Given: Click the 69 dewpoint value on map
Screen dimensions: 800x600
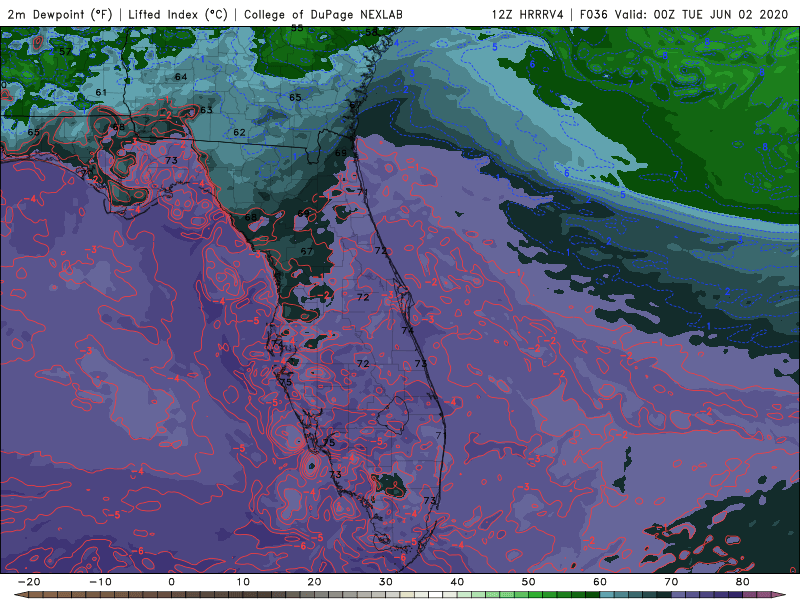Looking at the screenshot, I should coord(341,153).
